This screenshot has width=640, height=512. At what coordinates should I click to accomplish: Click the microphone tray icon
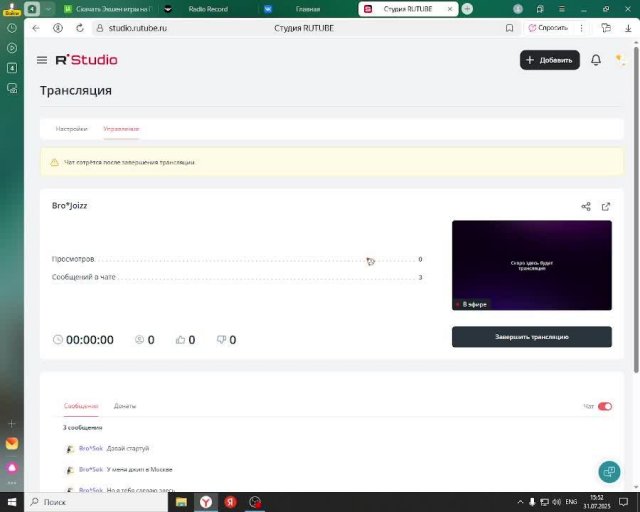(532, 502)
